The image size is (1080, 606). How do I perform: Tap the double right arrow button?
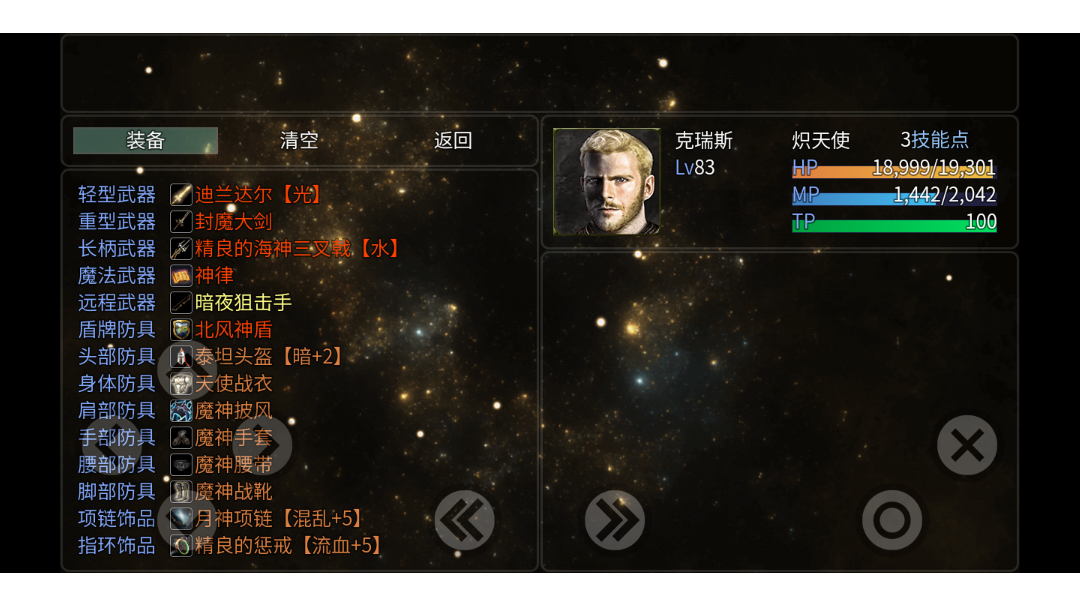[615, 520]
